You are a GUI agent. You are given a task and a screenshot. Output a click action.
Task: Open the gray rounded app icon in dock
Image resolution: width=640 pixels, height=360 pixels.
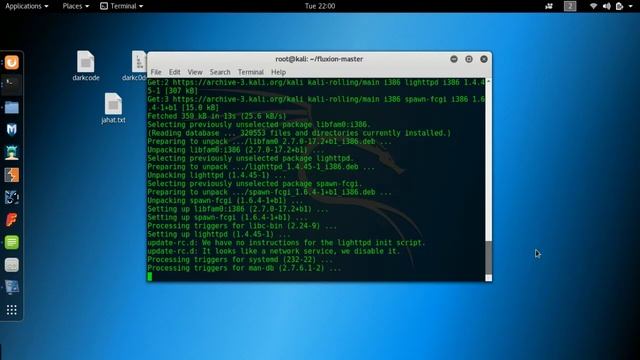(12, 265)
